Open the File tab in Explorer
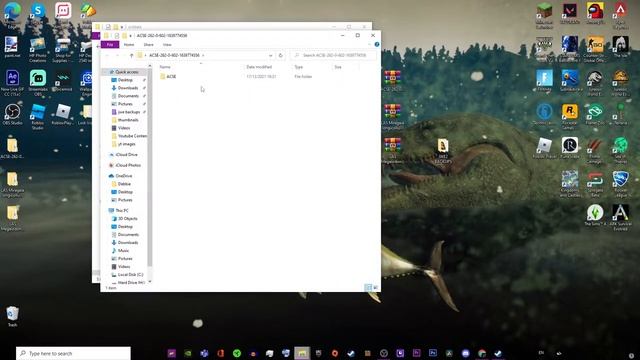Image resolution: width=640 pixels, height=360 pixels. click(110, 44)
